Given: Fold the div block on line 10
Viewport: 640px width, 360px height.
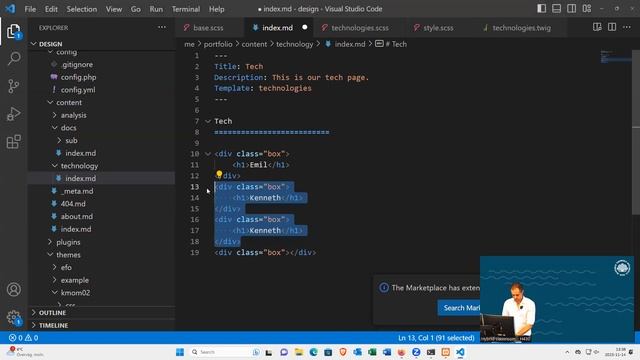Looking at the screenshot, I should [x=208, y=154].
